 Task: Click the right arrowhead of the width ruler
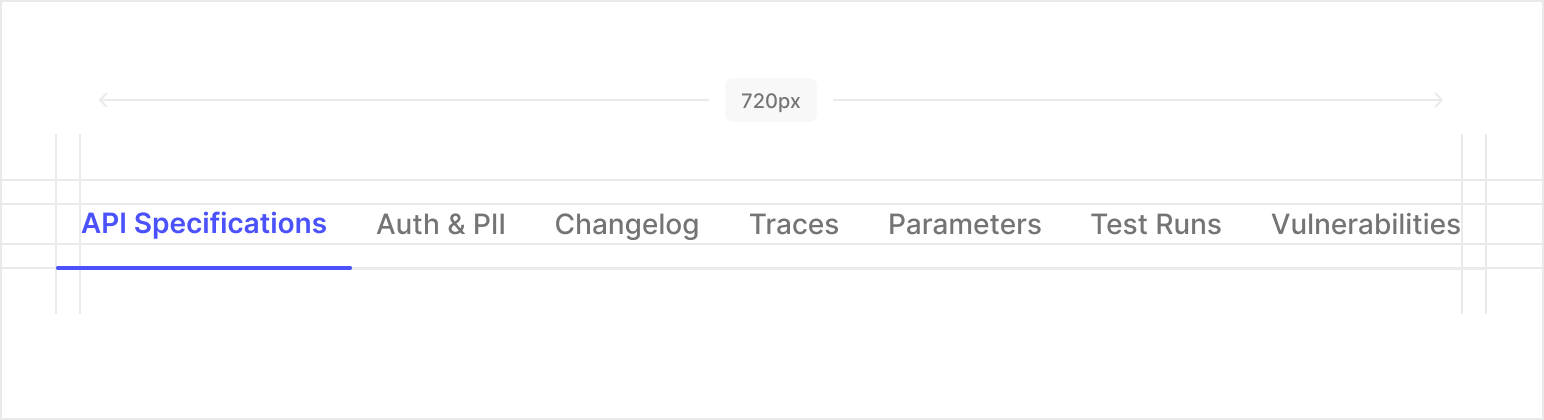click(x=1439, y=100)
